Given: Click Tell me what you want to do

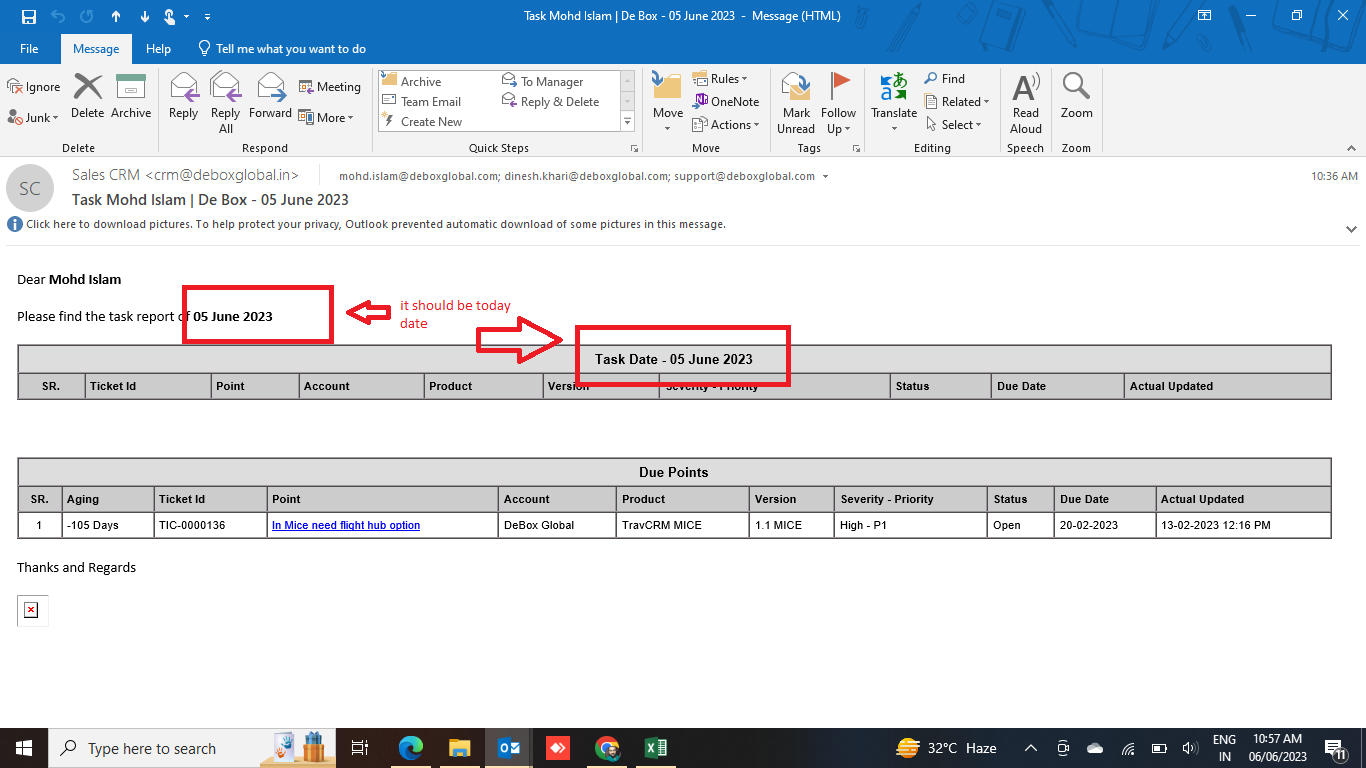Looking at the screenshot, I should (282, 48).
